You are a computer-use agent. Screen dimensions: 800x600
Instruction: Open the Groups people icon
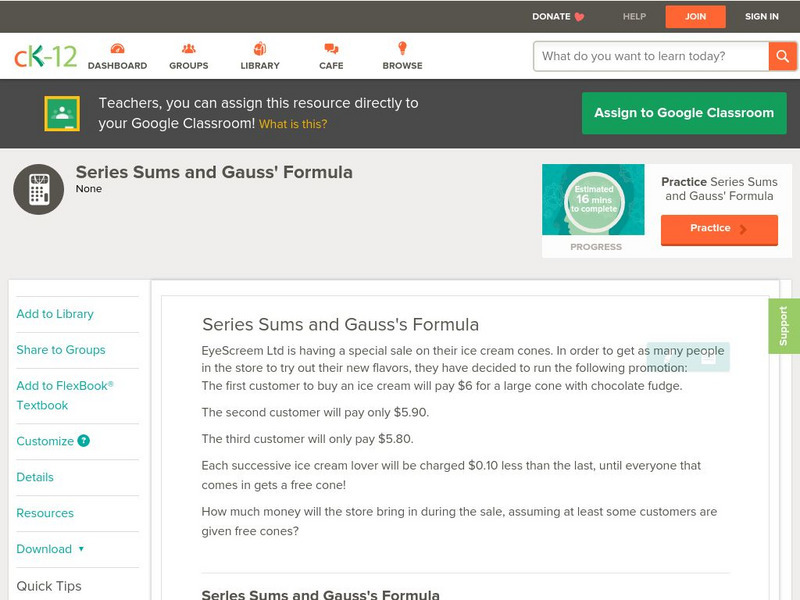[189, 49]
